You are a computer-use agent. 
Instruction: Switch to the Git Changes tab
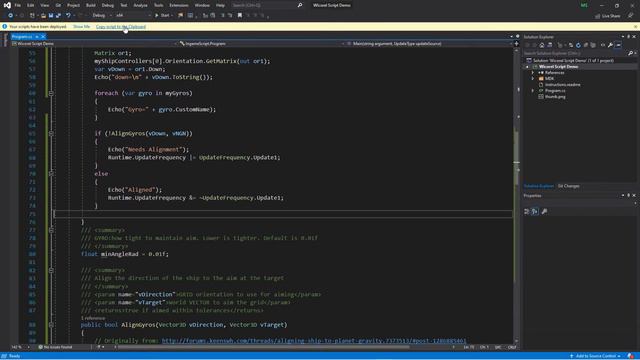569,186
